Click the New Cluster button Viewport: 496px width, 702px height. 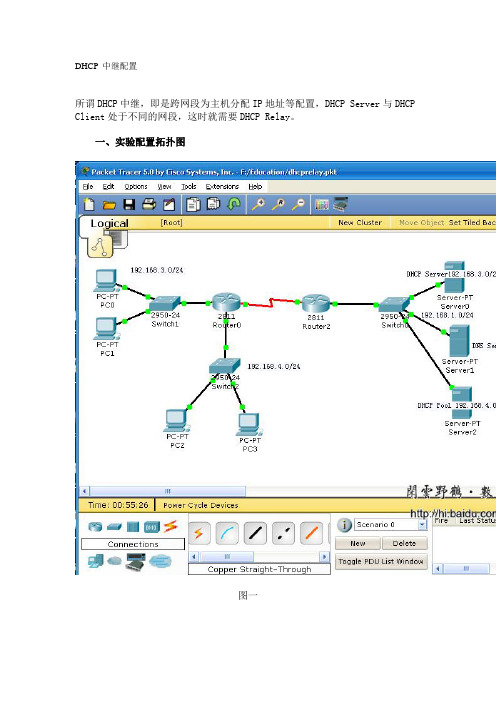click(x=360, y=223)
